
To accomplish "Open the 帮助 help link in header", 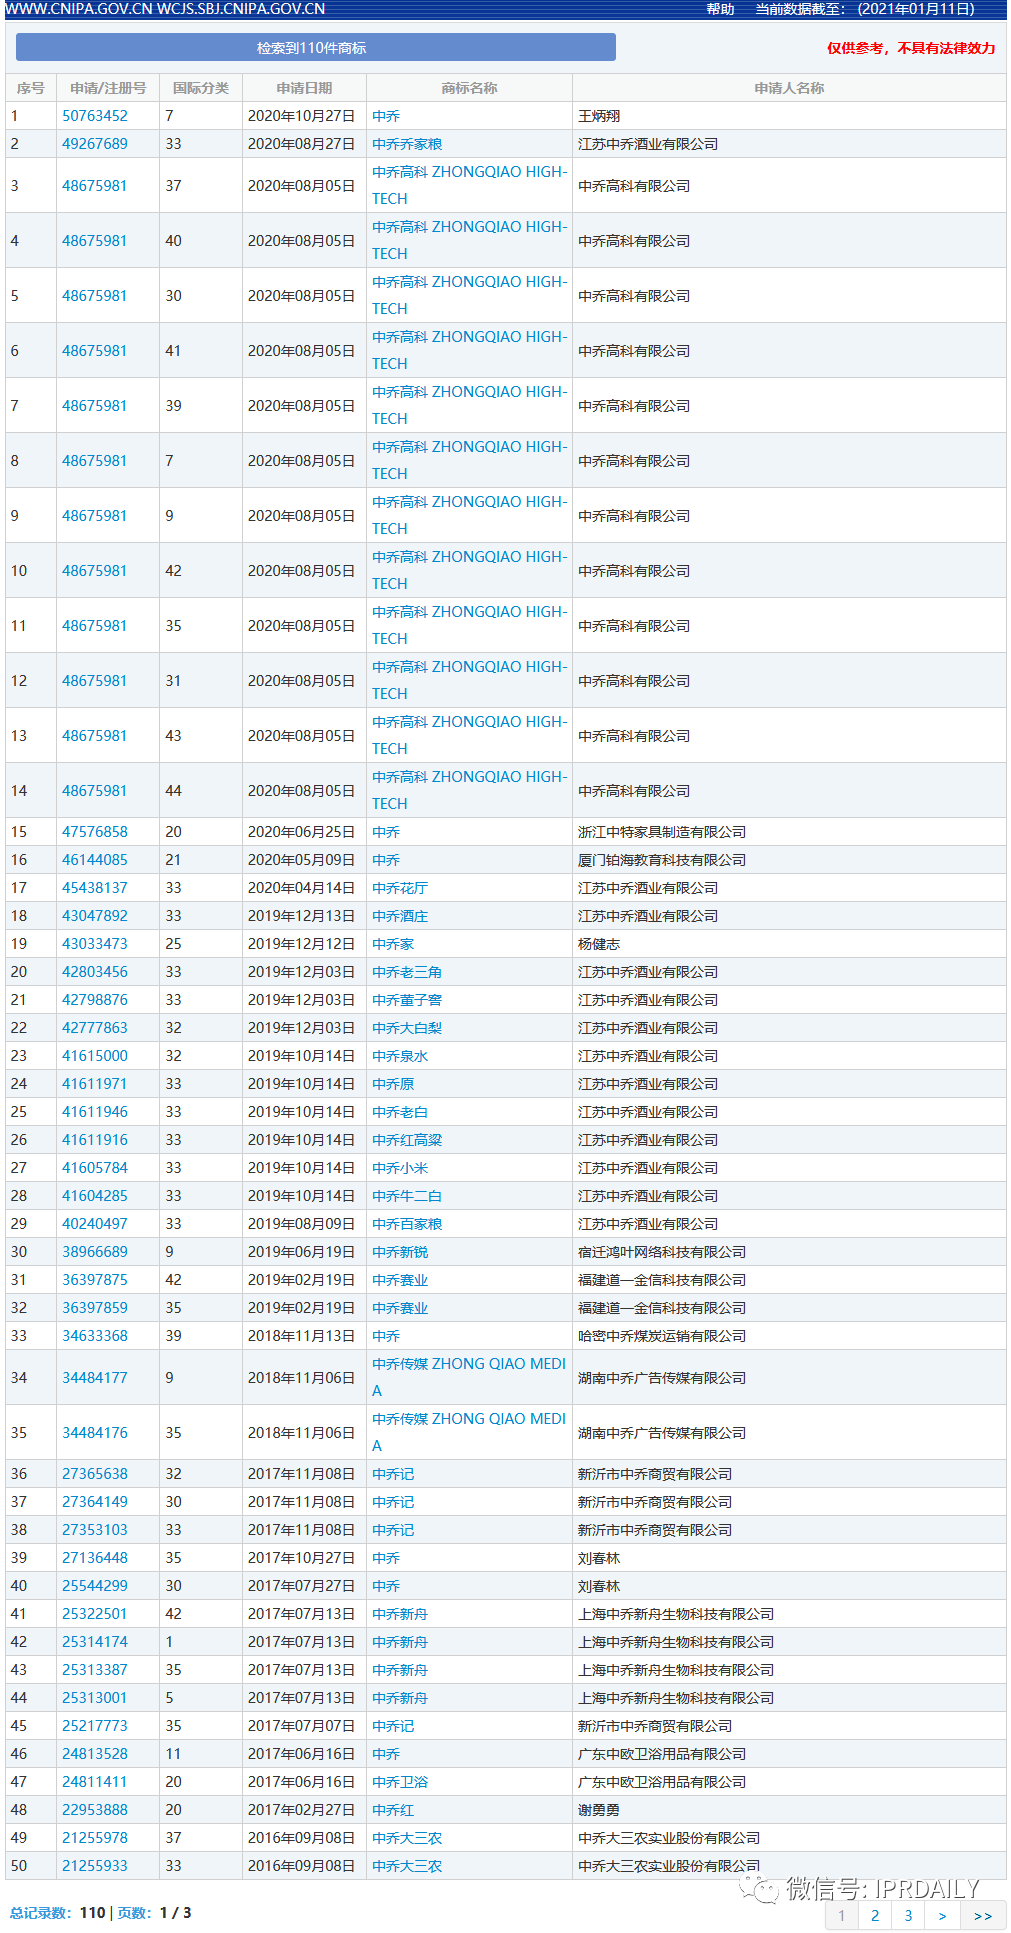I will coord(720,9).
